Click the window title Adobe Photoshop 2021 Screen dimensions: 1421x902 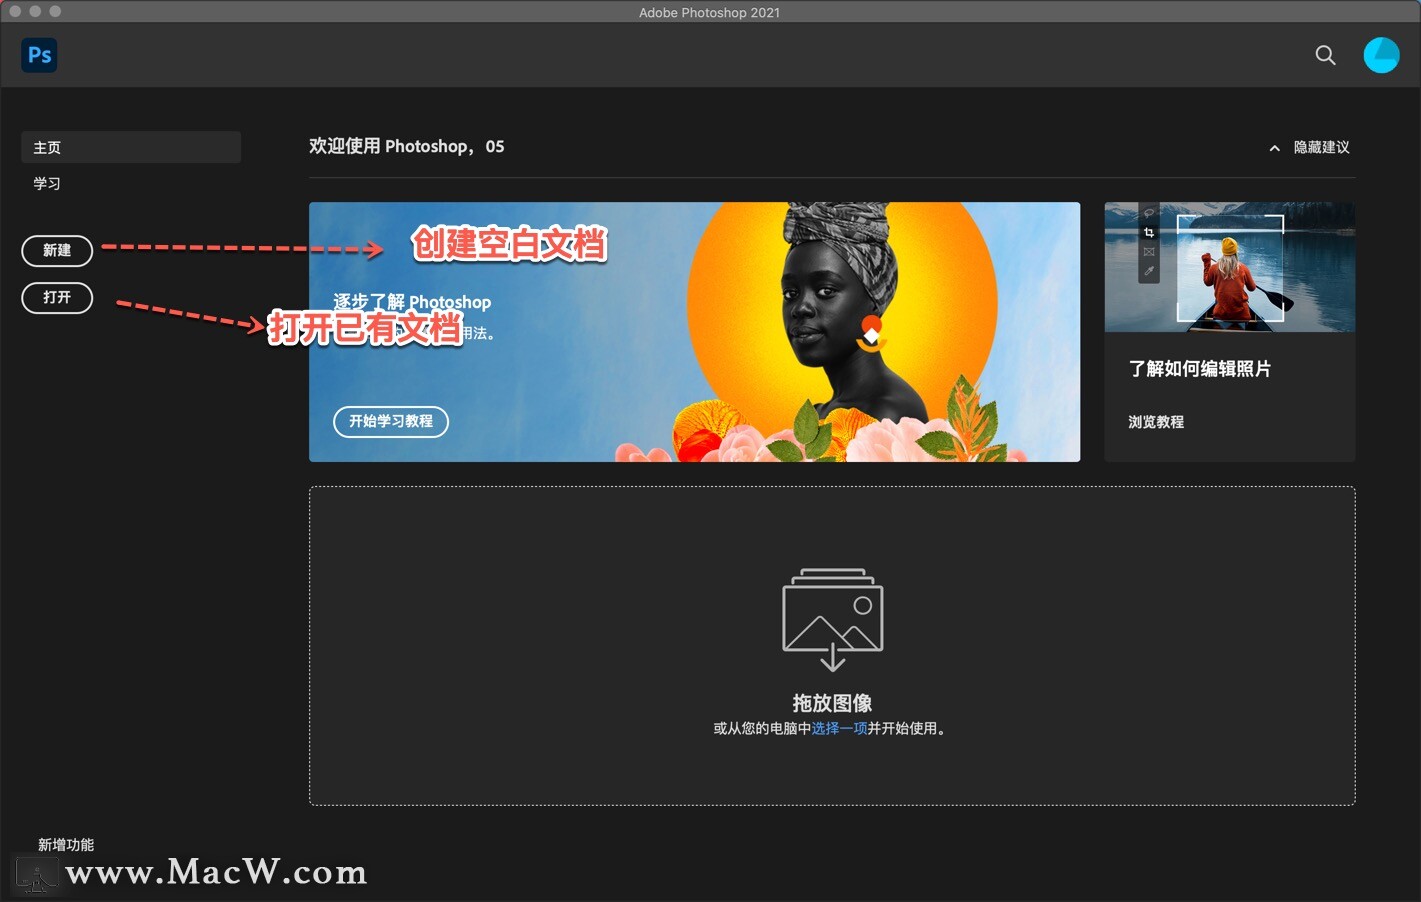709,12
